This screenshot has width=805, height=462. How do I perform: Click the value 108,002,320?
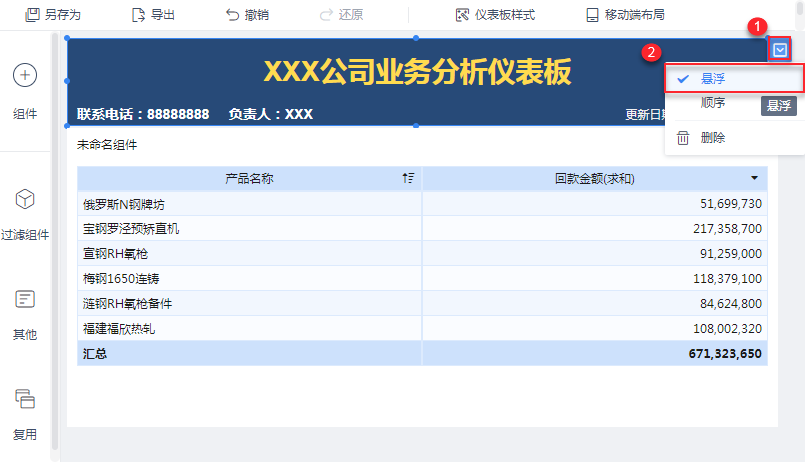coord(727,329)
